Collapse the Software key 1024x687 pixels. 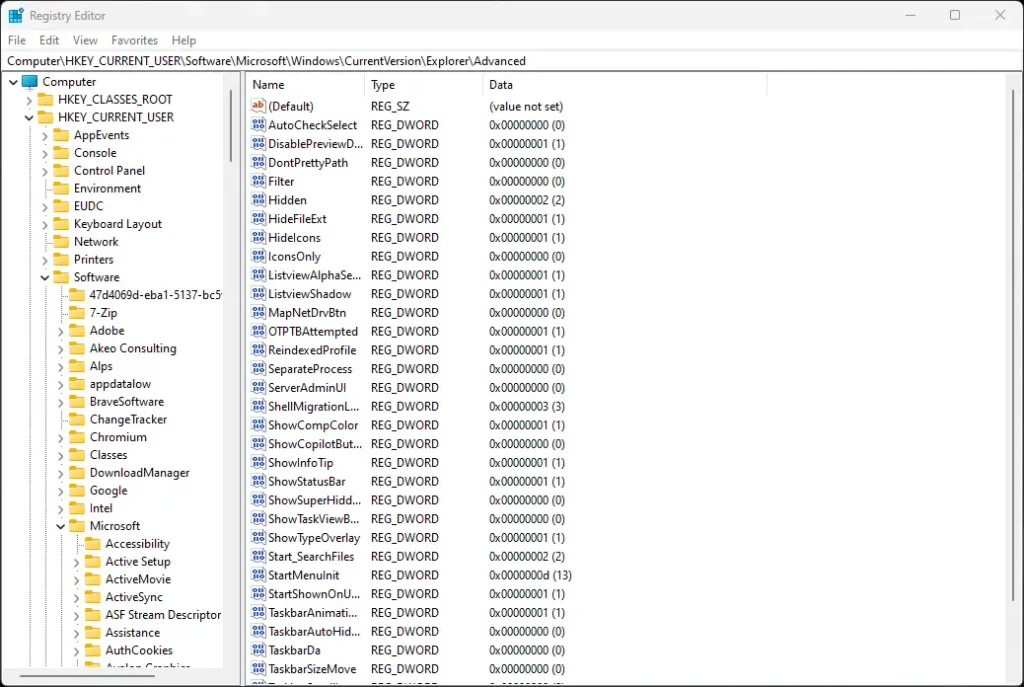pos(44,278)
